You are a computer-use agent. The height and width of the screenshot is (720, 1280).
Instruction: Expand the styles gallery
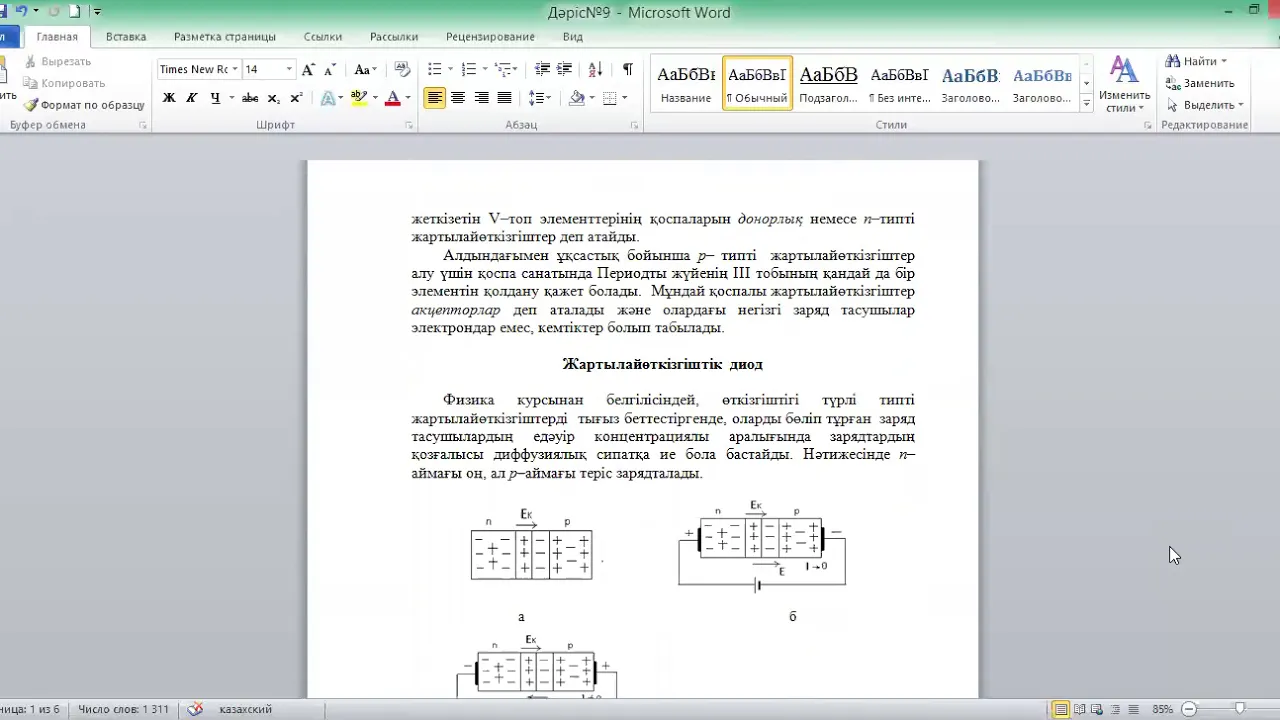tap(1087, 104)
